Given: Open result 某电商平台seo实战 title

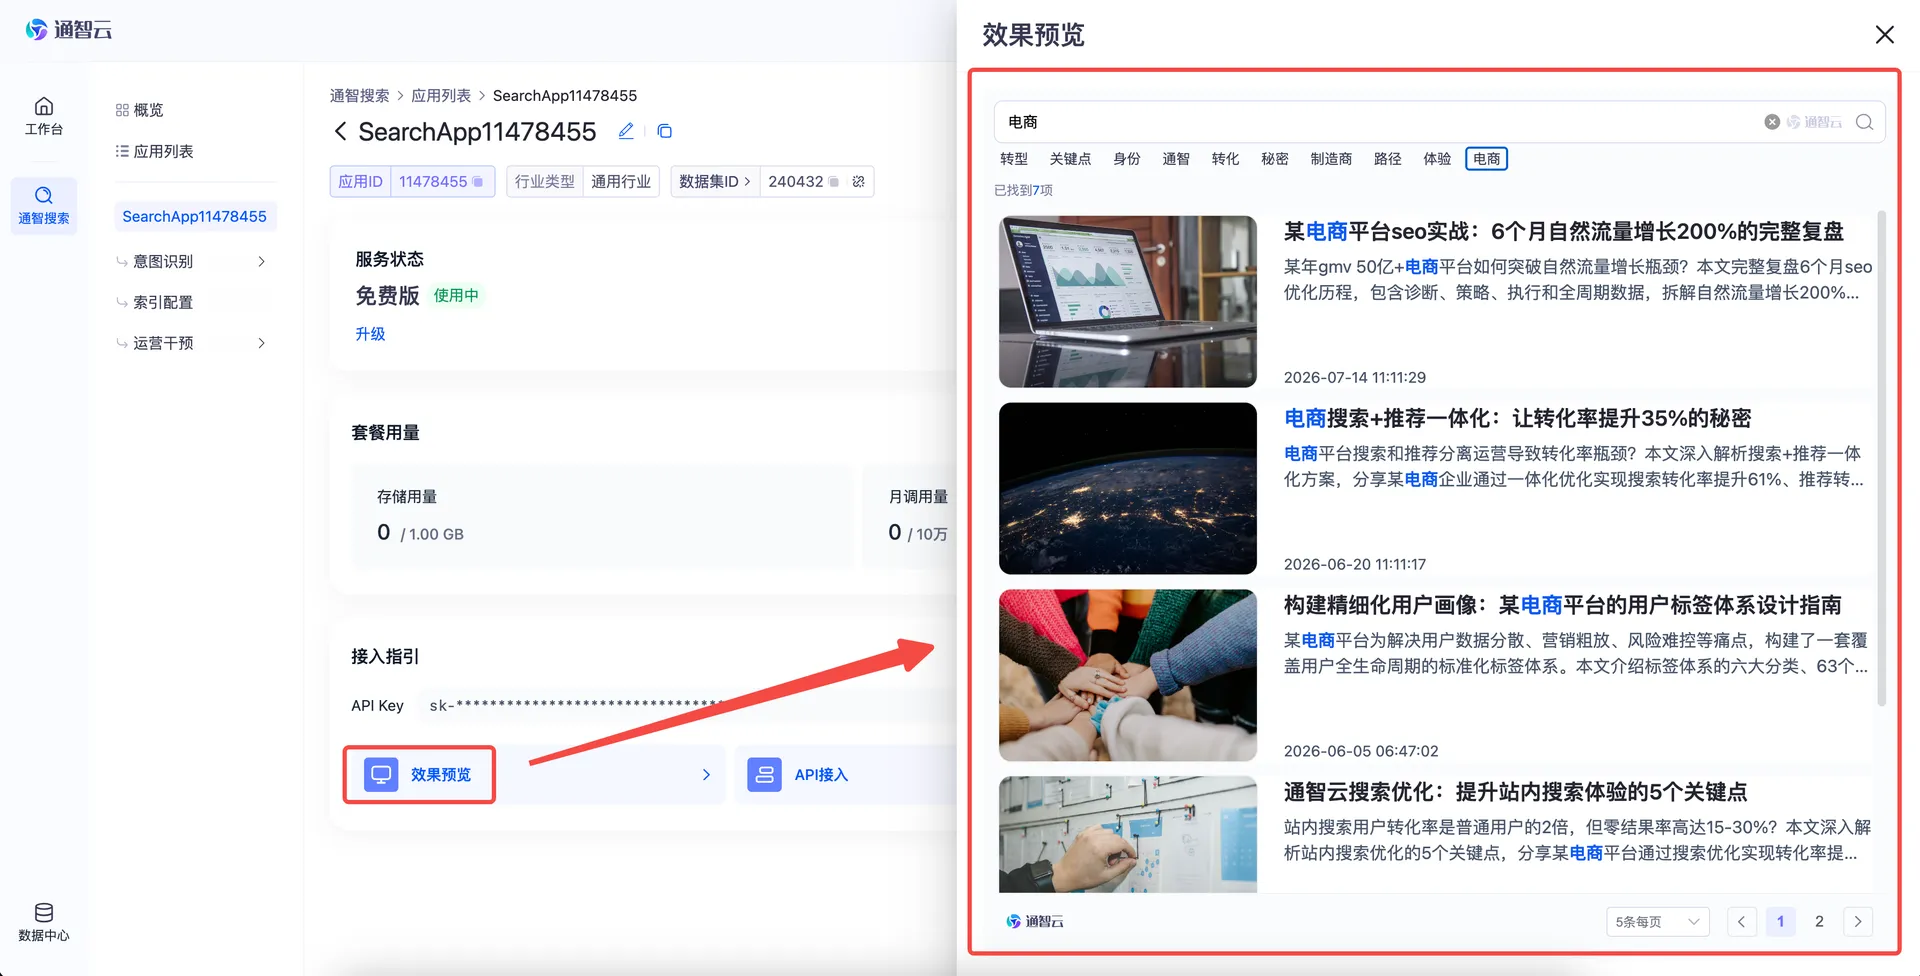Looking at the screenshot, I should point(1563,231).
